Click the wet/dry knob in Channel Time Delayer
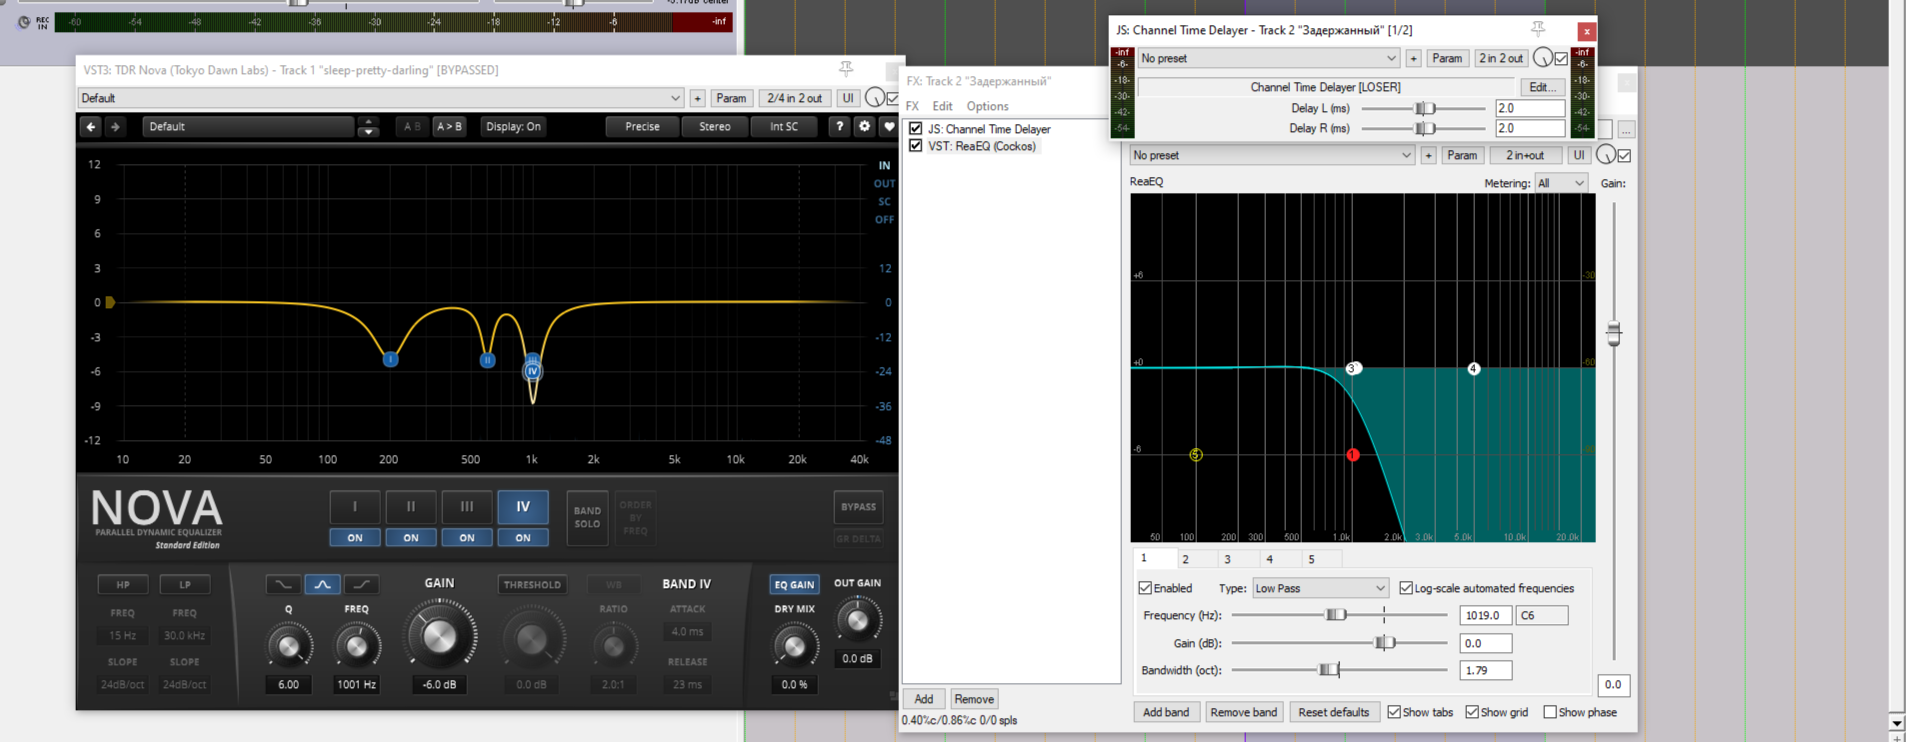1906x742 pixels. pyautogui.click(x=1543, y=58)
